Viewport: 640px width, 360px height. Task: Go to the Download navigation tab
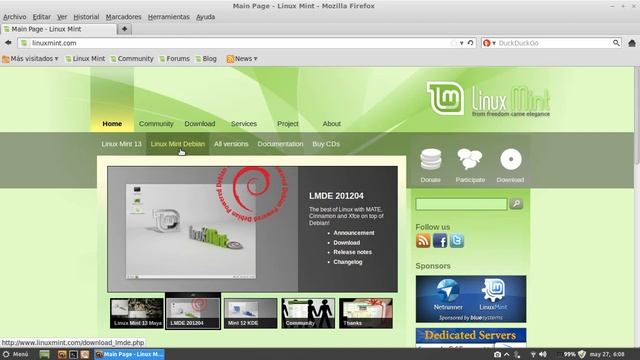click(200, 124)
